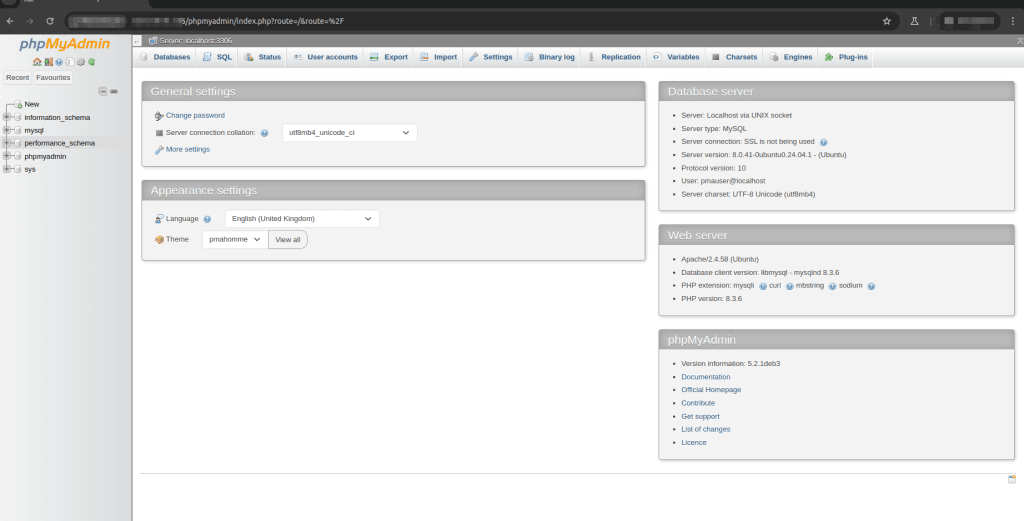Expand performance_schema database tree node
The width and height of the screenshot is (1024, 521).
7,143
